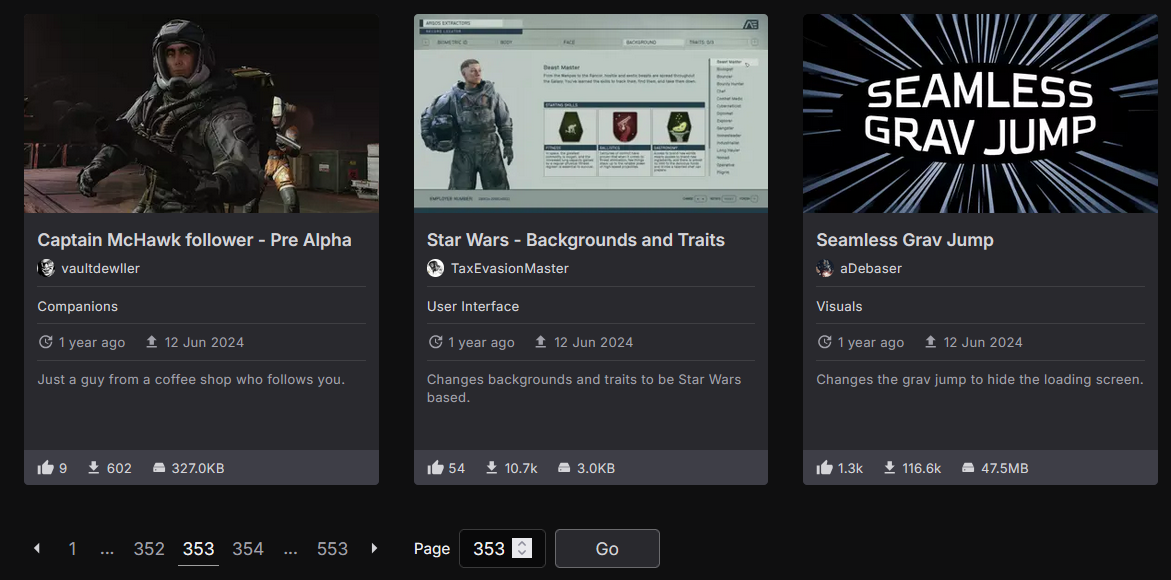Jump to page 352
1171x580 pixels.
click(149, 549)
